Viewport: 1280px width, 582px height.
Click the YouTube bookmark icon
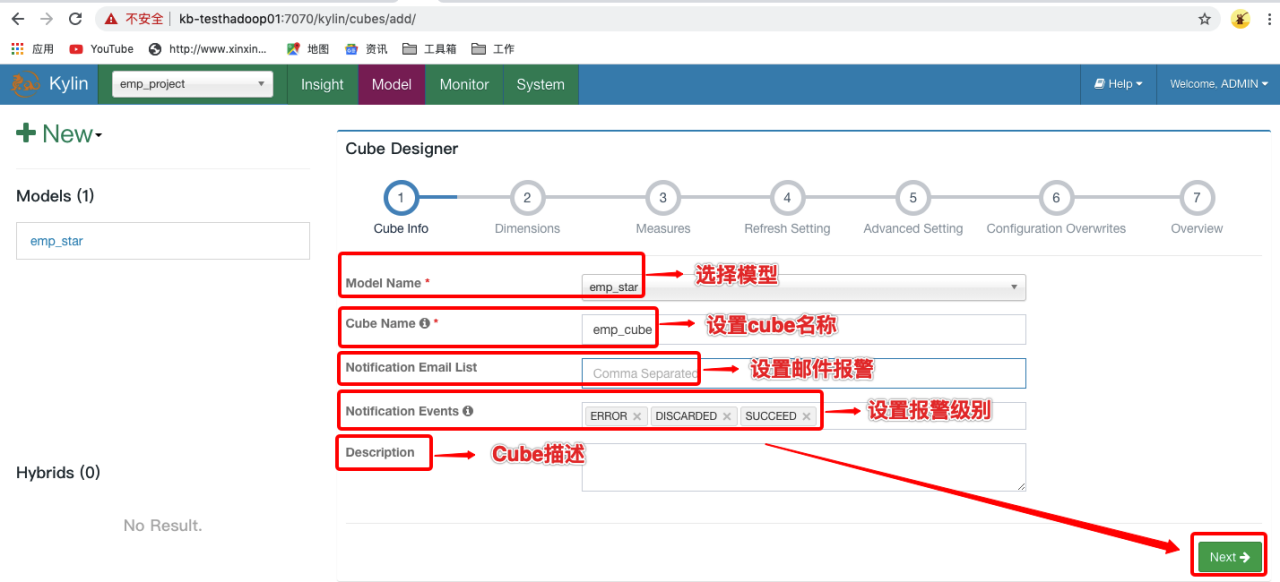(75, 48)
